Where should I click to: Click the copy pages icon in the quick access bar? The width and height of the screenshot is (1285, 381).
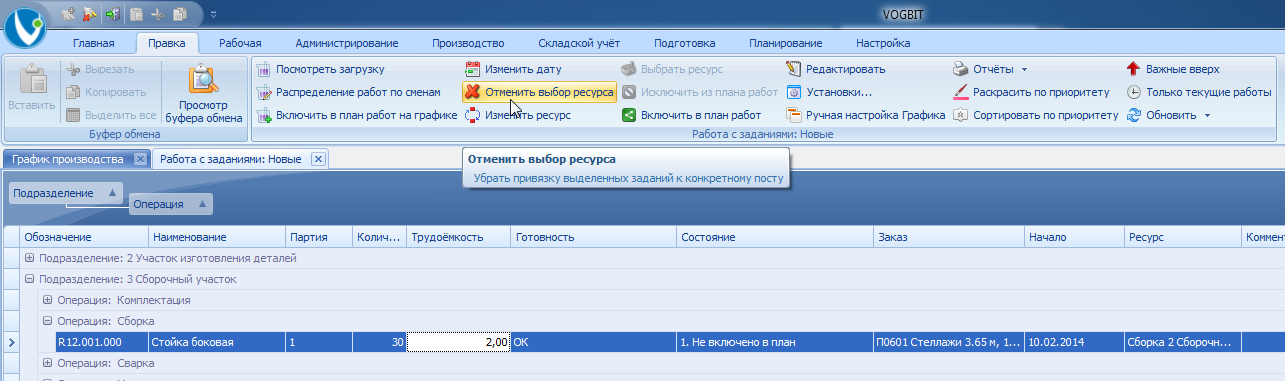[x=180, y=14]
